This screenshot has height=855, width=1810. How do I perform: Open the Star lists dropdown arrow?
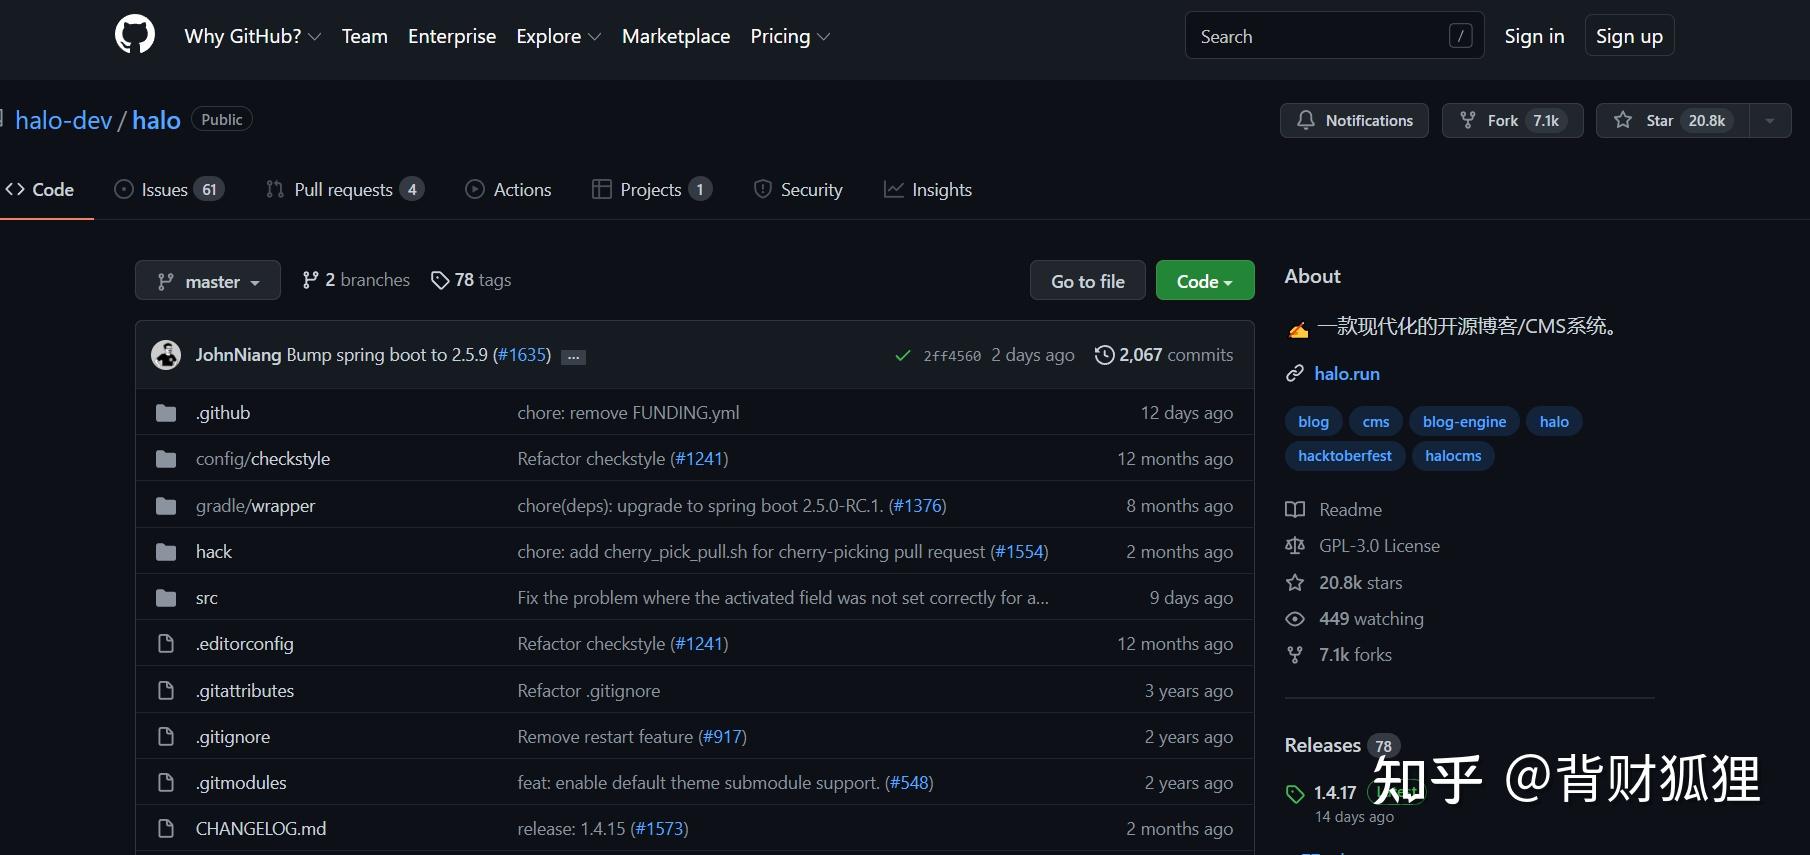[x=1770, y=120]
